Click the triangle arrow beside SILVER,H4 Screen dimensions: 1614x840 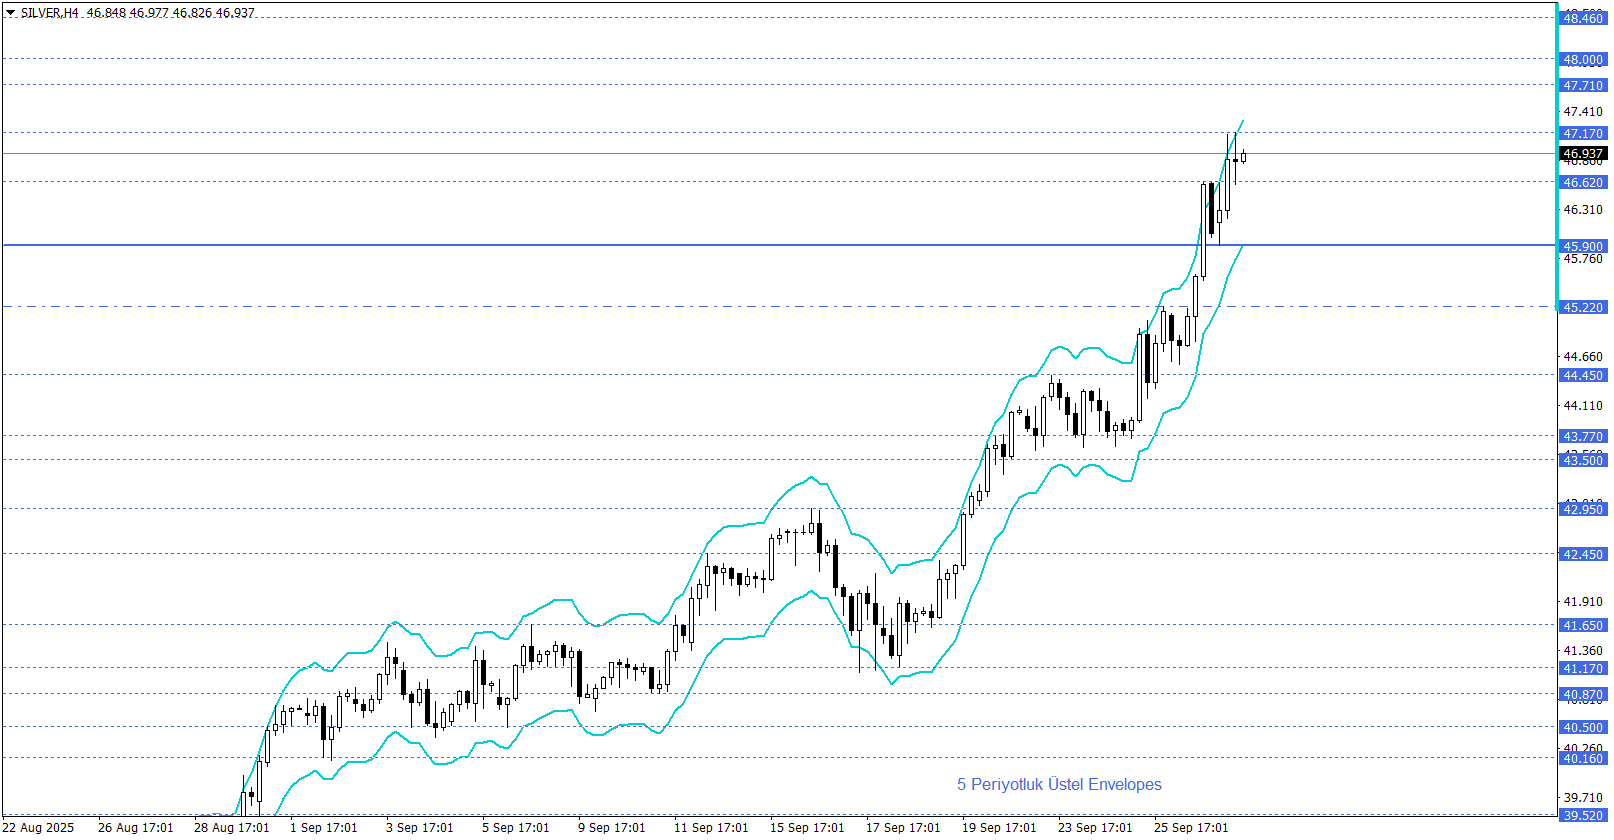[x=10, y=13]
